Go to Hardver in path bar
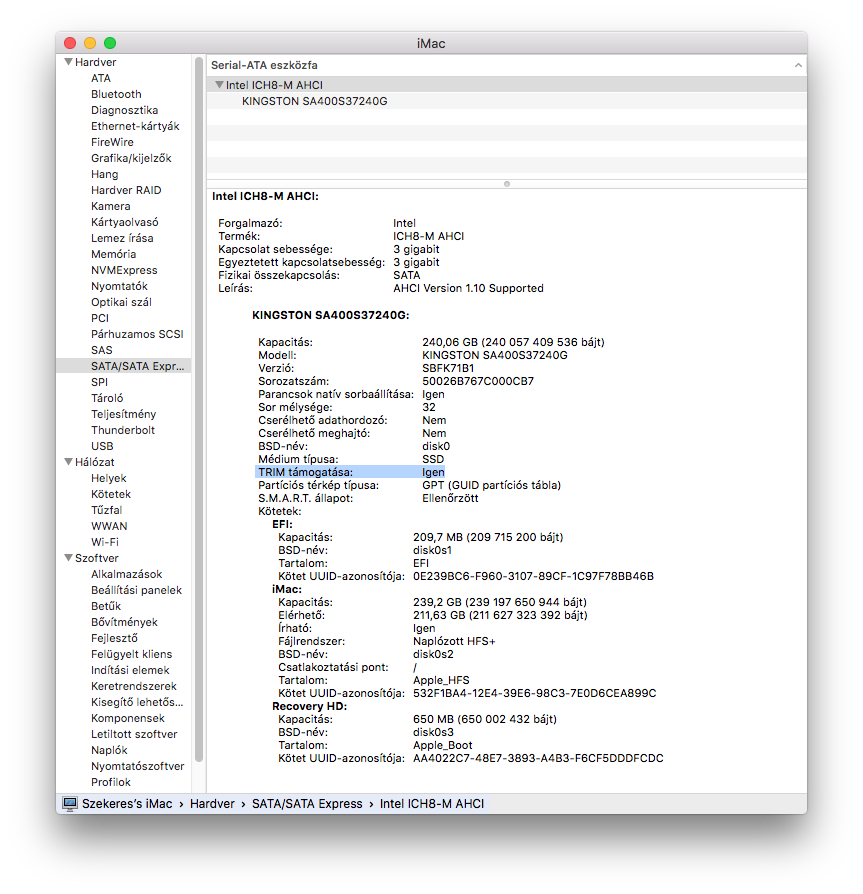 [x=212, y=803]
